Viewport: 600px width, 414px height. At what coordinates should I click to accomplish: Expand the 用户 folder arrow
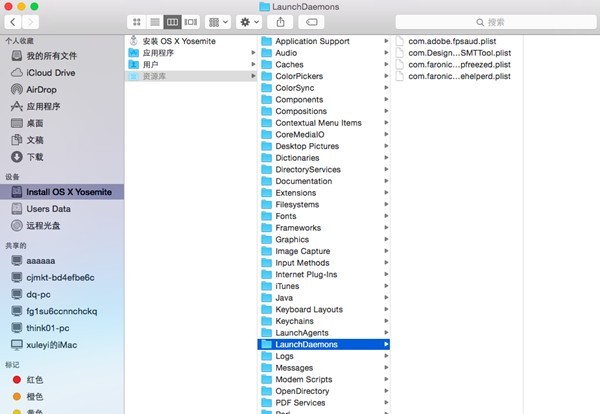(x=253, y=65)
